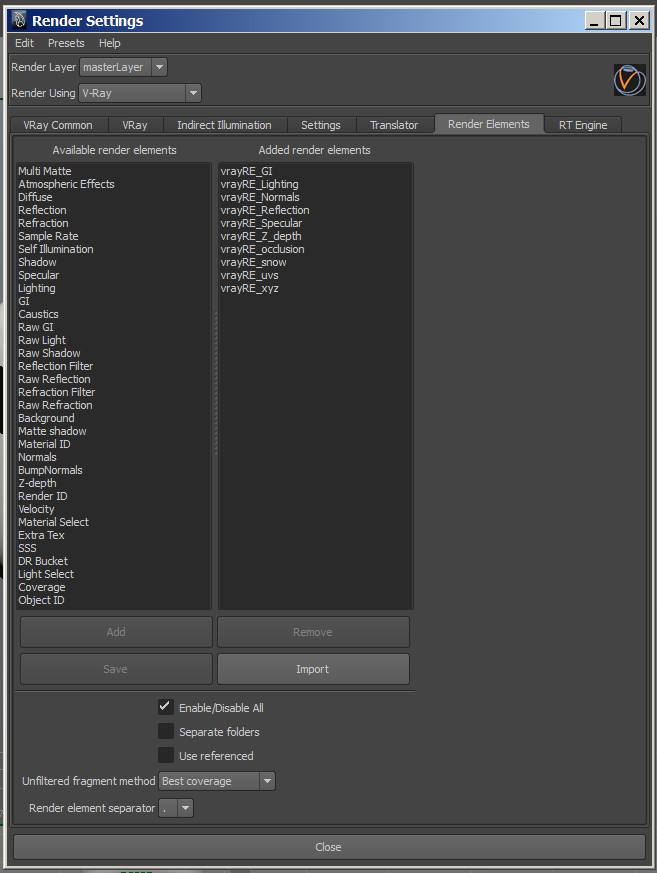Open the Presets menu
This screenshot has width=657, height=873.
tap(66, 43)
